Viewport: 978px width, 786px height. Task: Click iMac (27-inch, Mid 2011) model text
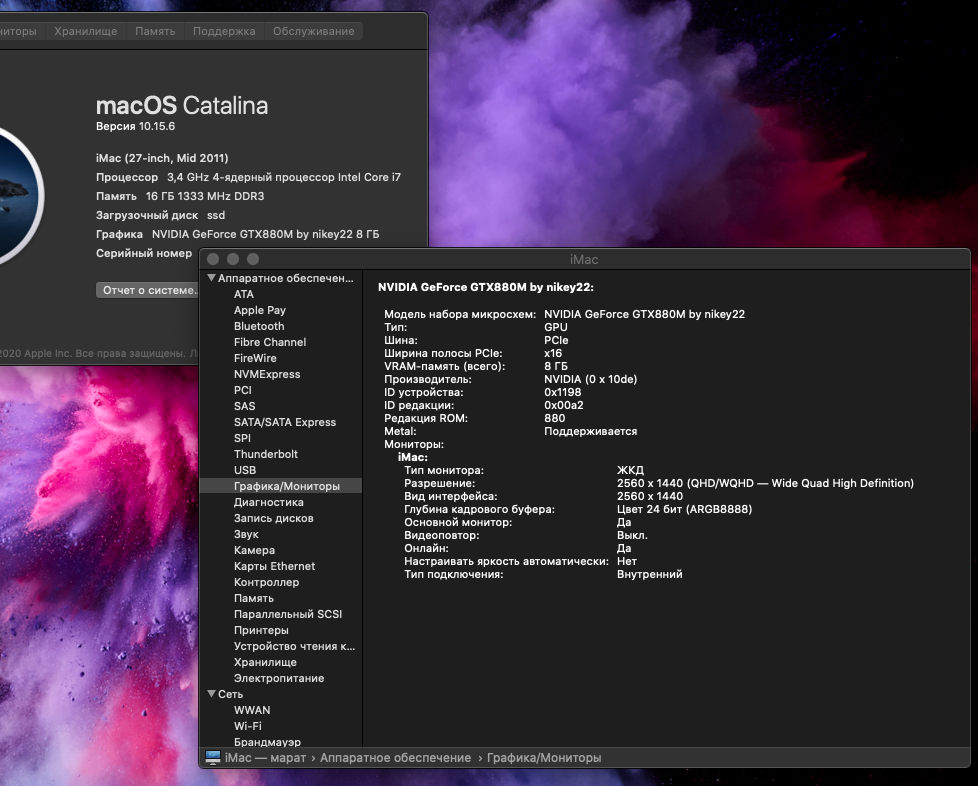[162, 158]
